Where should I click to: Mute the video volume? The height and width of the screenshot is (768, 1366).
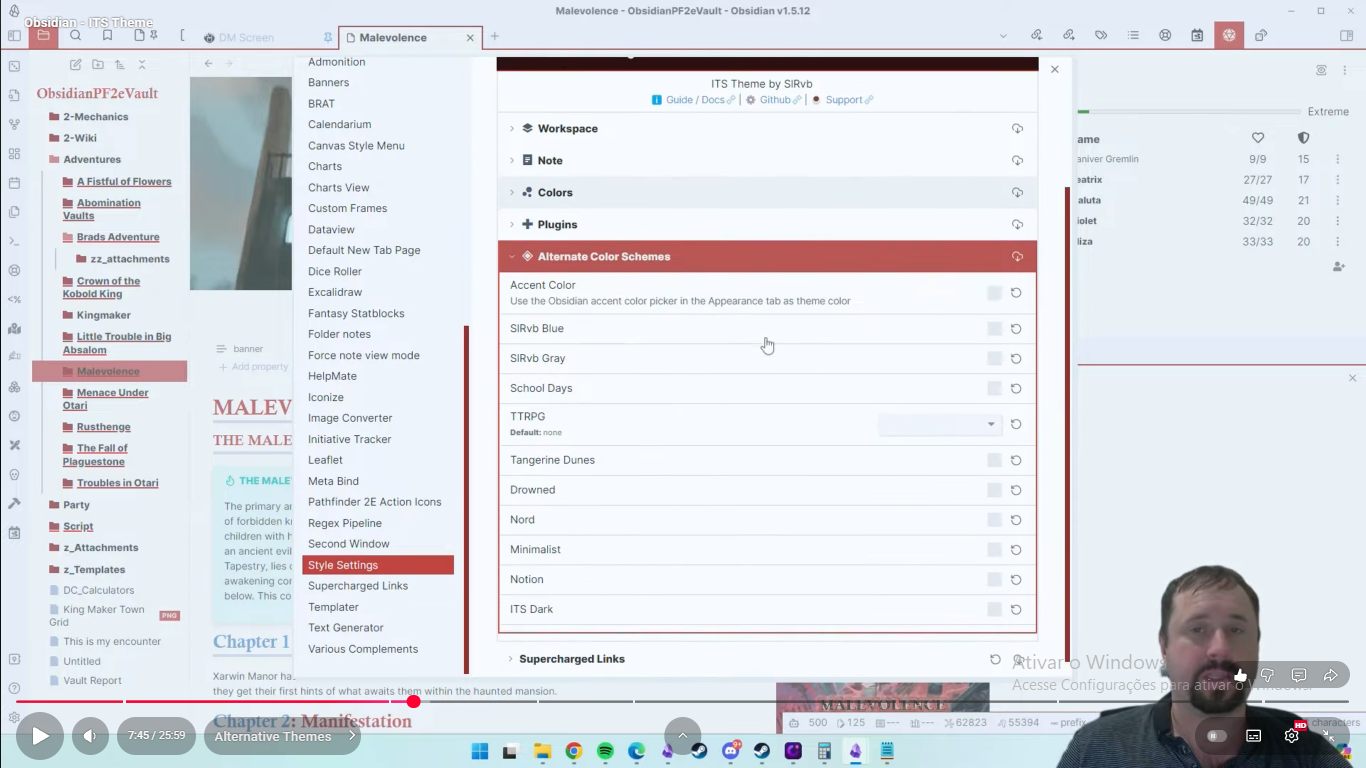pos(89,736)
